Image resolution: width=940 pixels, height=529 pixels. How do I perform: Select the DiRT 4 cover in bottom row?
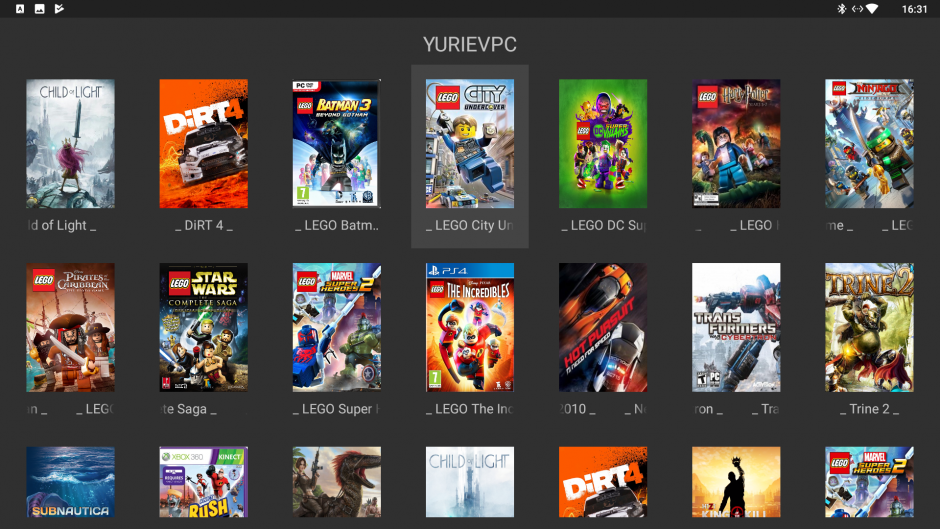[x=602, y=482]
